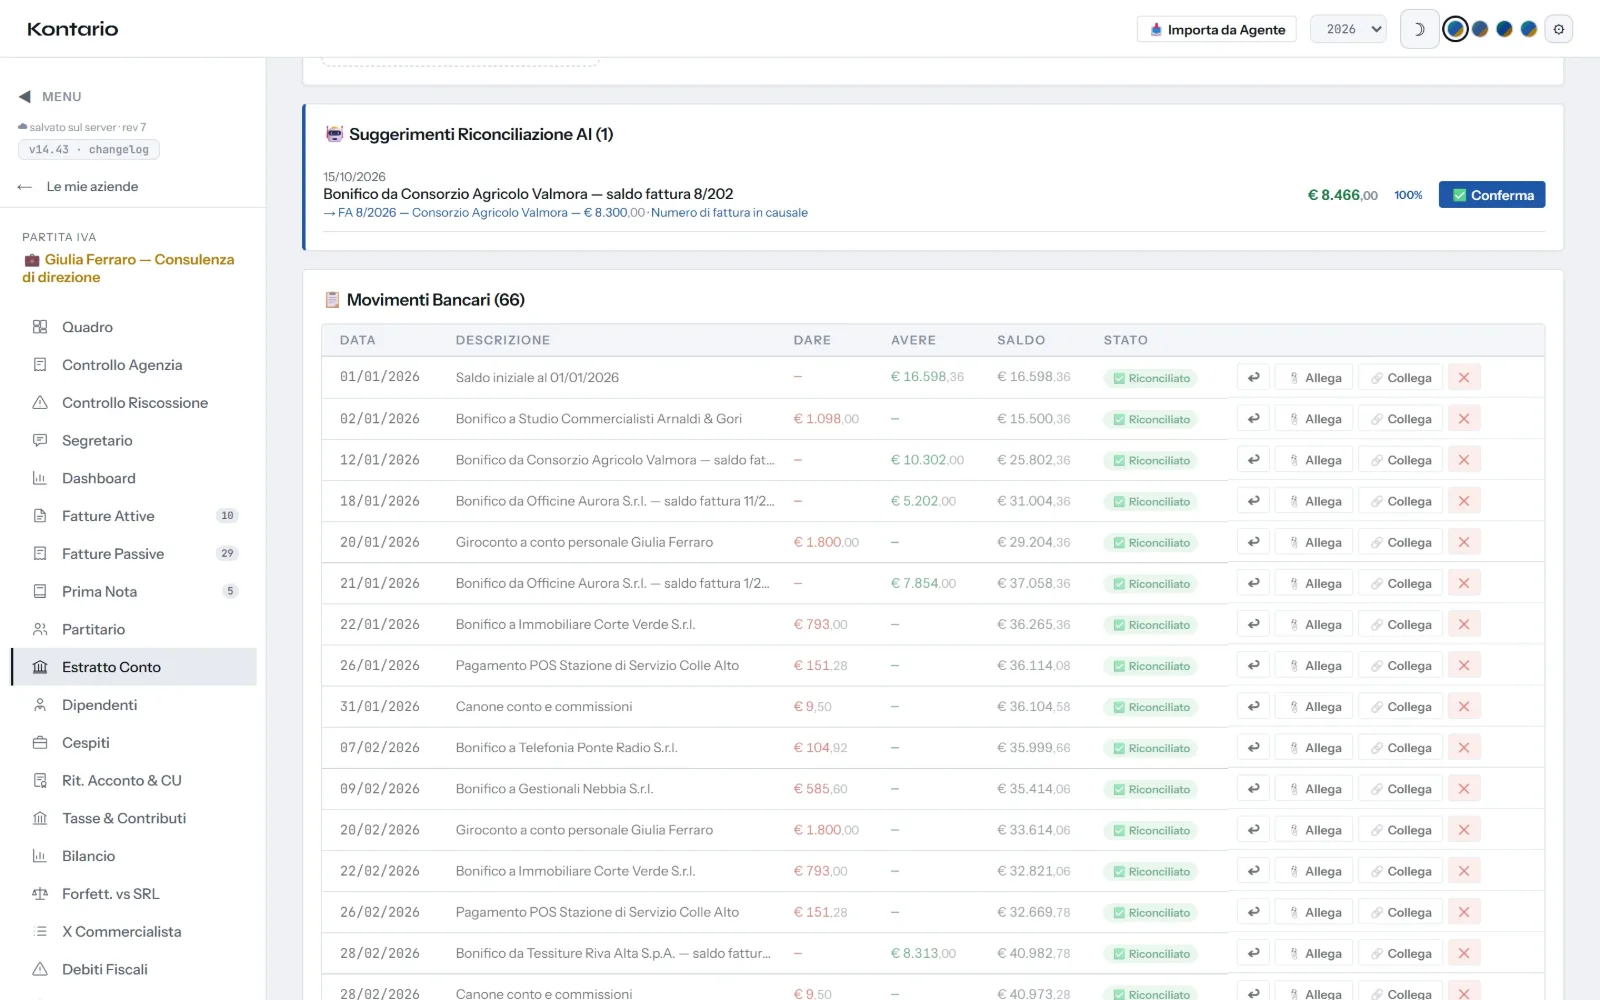1600x1000 pixels.
Task: Click Riconciliato status on 26/01/2026 row
Action: click(x=1151, y=666)
